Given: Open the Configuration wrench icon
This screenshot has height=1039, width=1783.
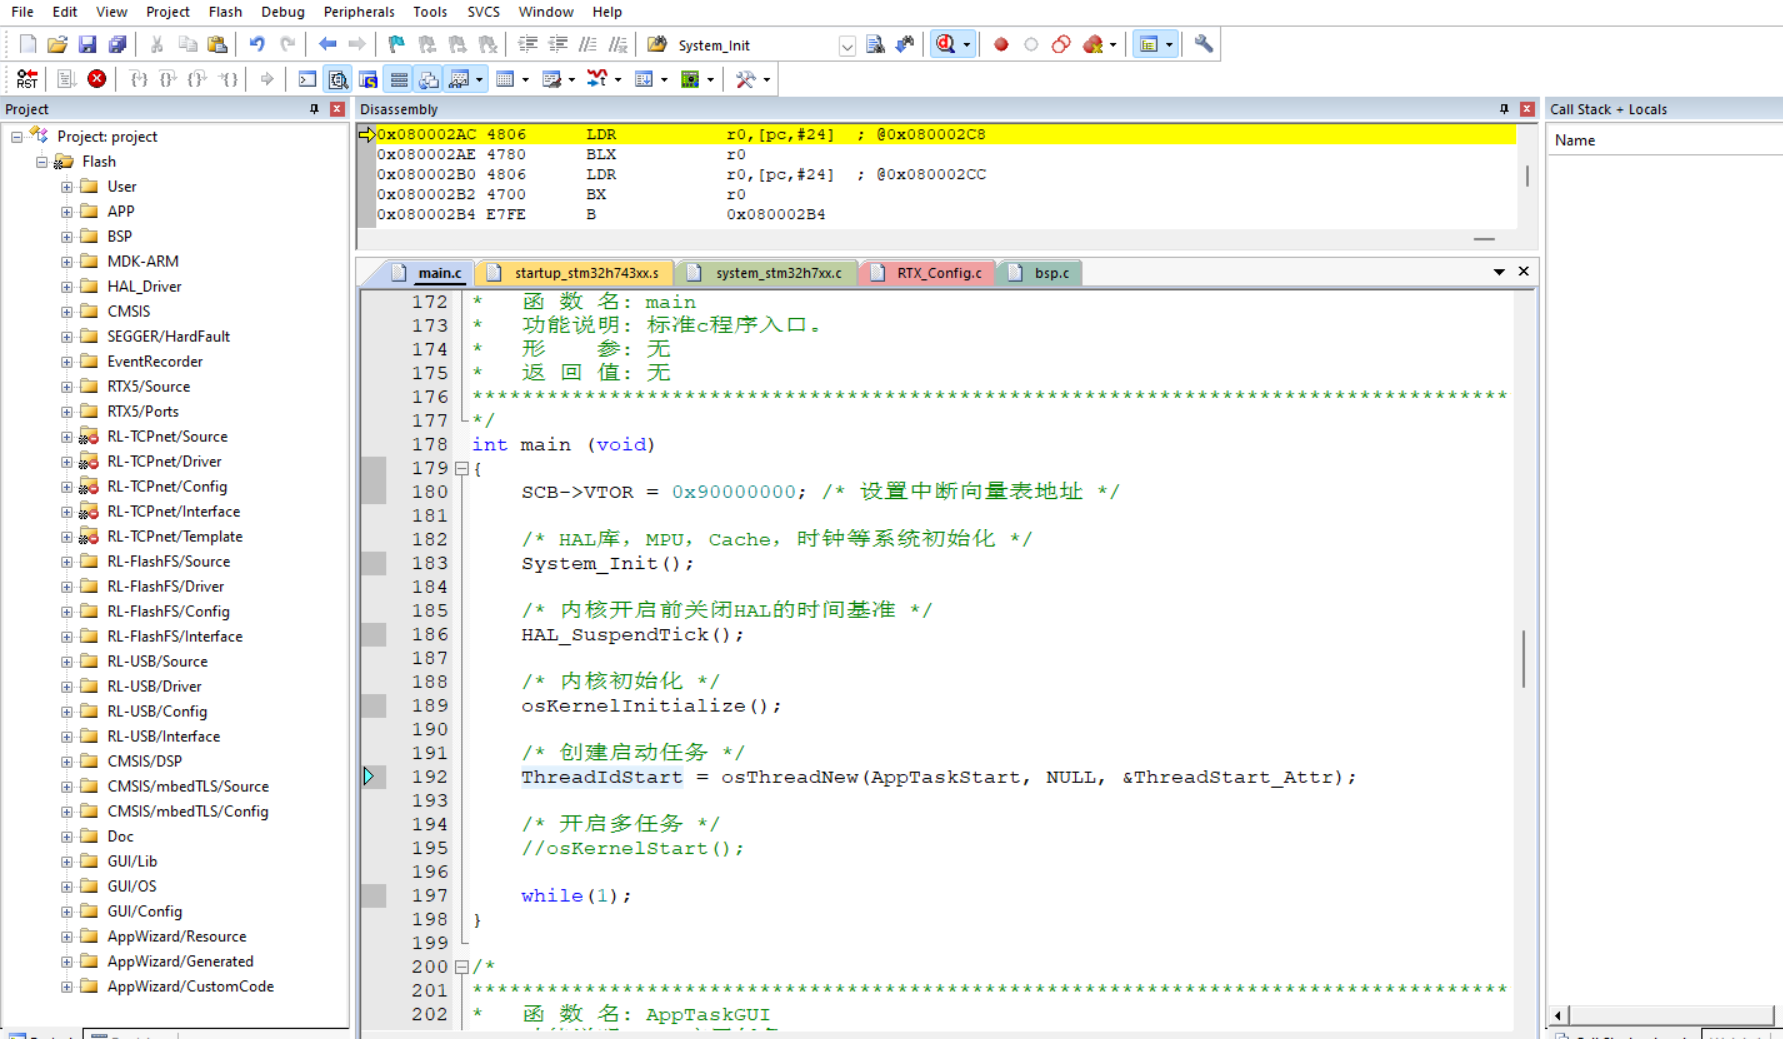Looking at the screenshot, I should click(x=1203, y=45).
